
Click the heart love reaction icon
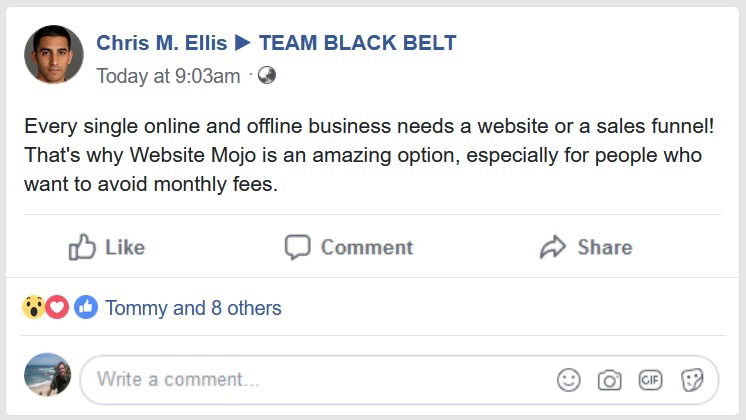coord(57,308)
